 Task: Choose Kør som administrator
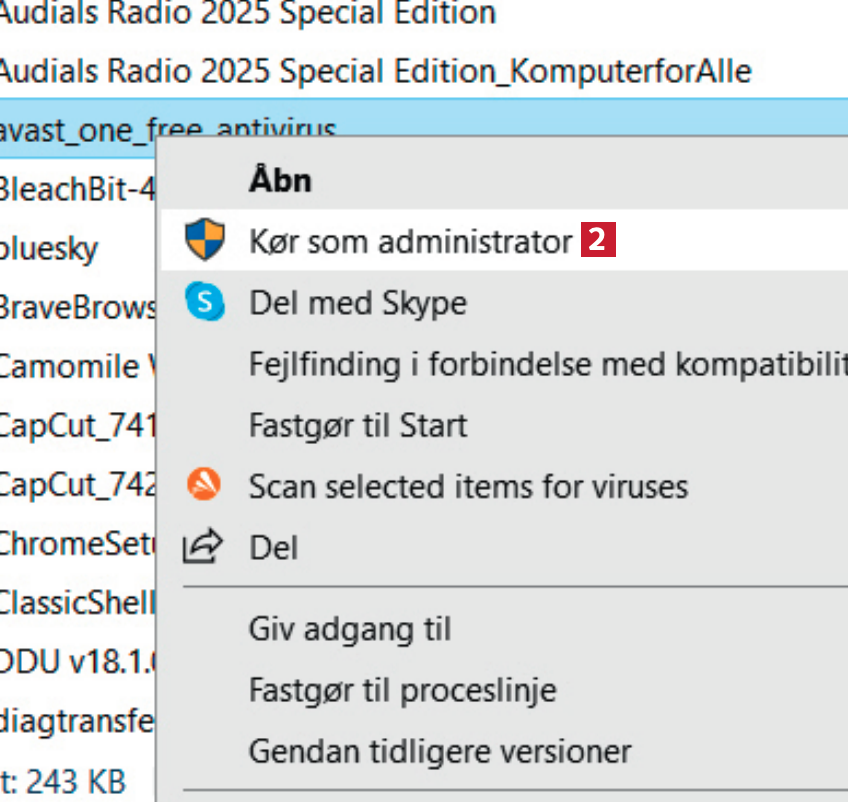pyautogui.click(x=410, y=241)
